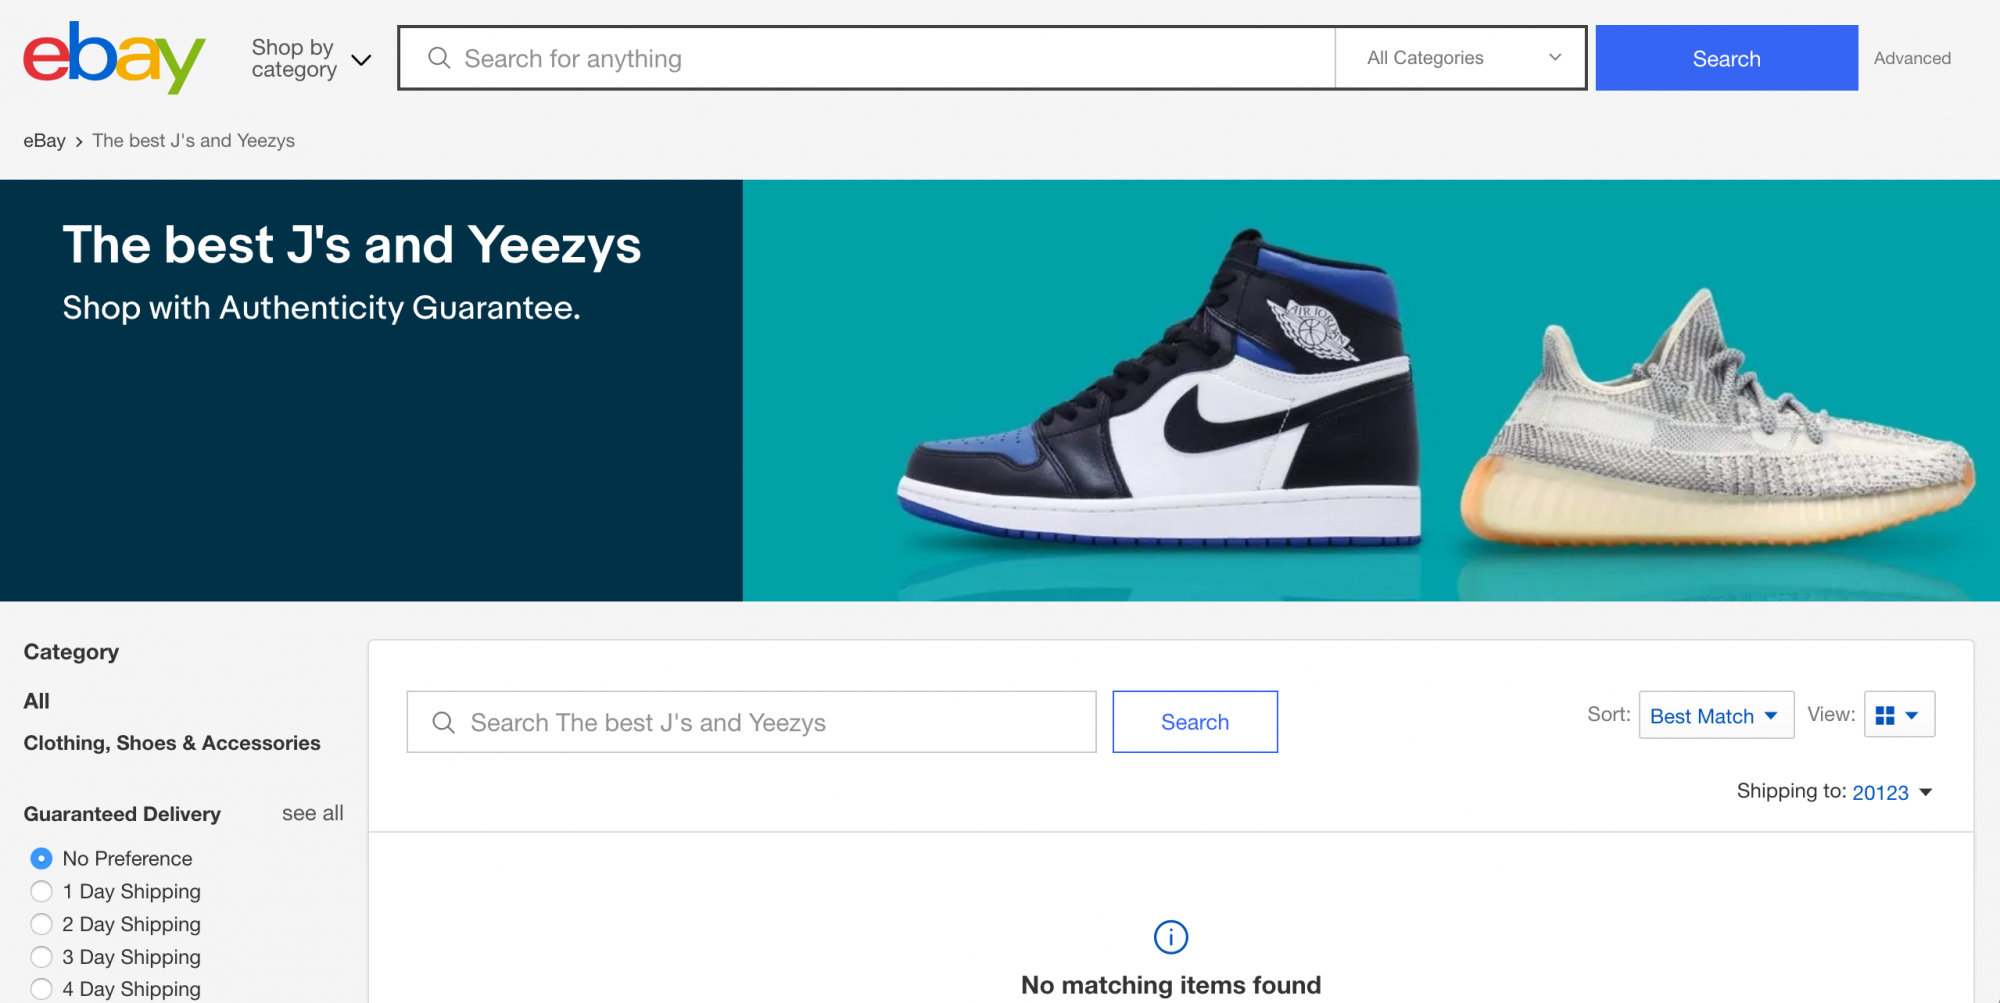Pick 3 Day Shipping radio button
The height and width of the screenshot is (1003, 2000).
41,957
